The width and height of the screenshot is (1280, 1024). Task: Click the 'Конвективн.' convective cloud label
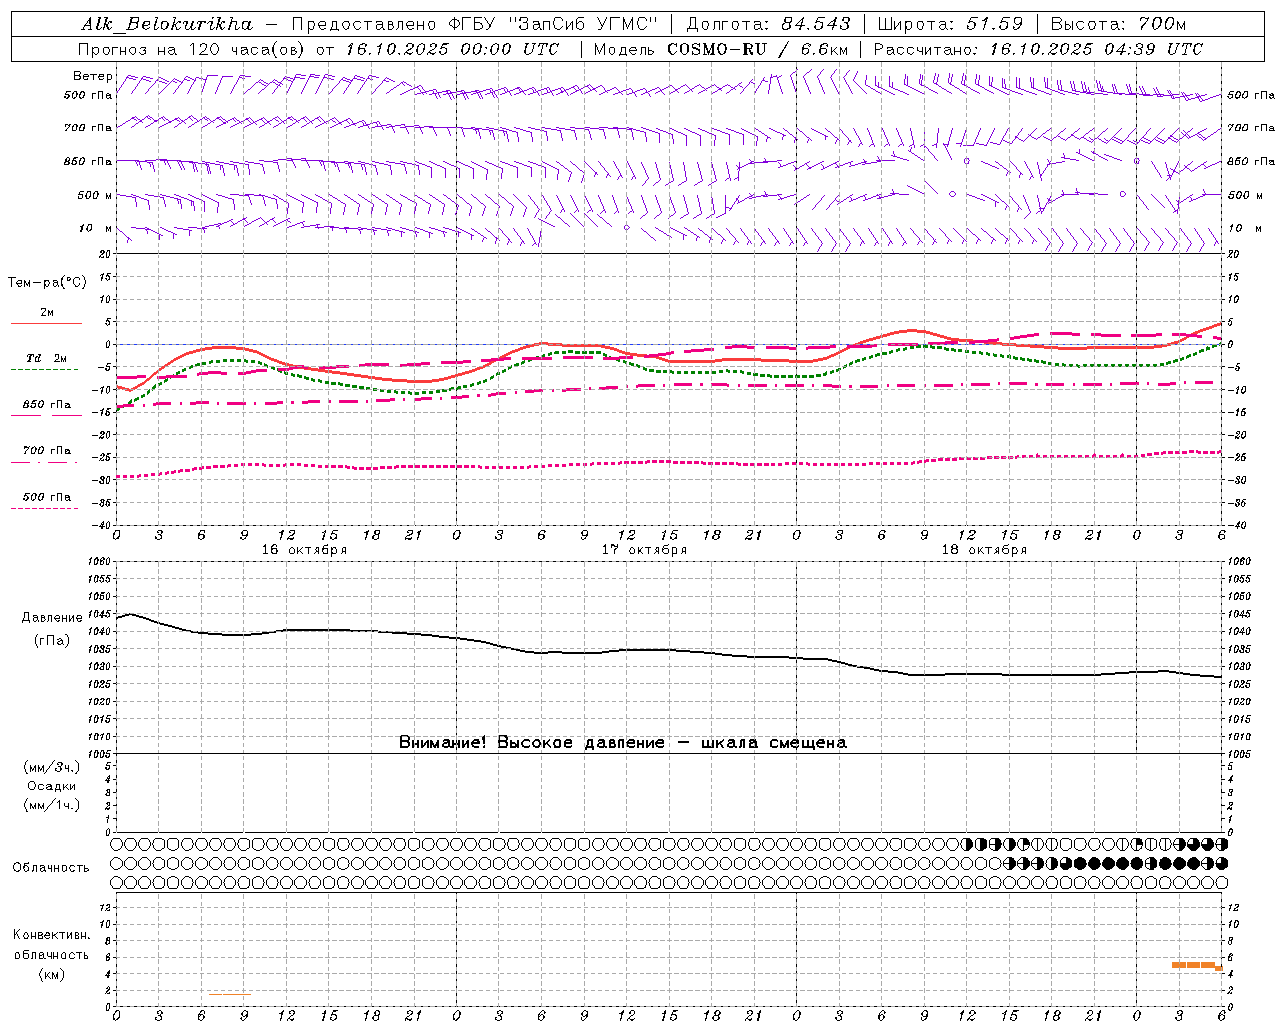[x=51, y=935]
